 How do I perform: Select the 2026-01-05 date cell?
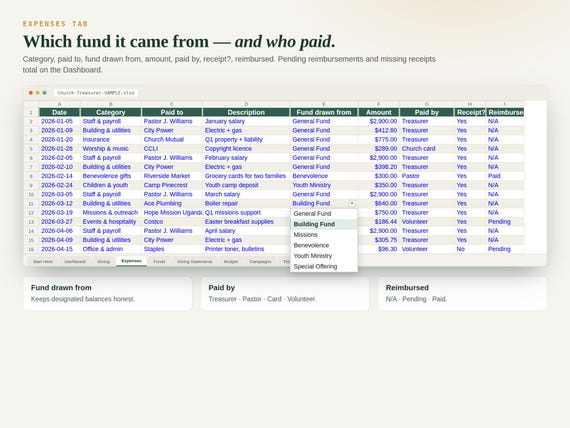(59, 121)
